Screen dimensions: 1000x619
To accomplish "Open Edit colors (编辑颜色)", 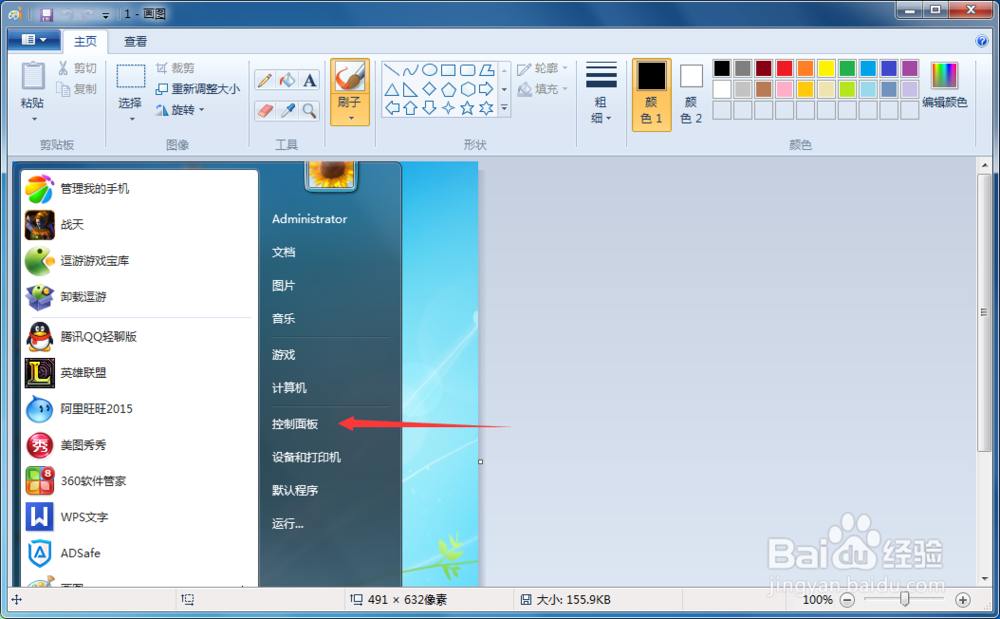I will click(945, 87).
